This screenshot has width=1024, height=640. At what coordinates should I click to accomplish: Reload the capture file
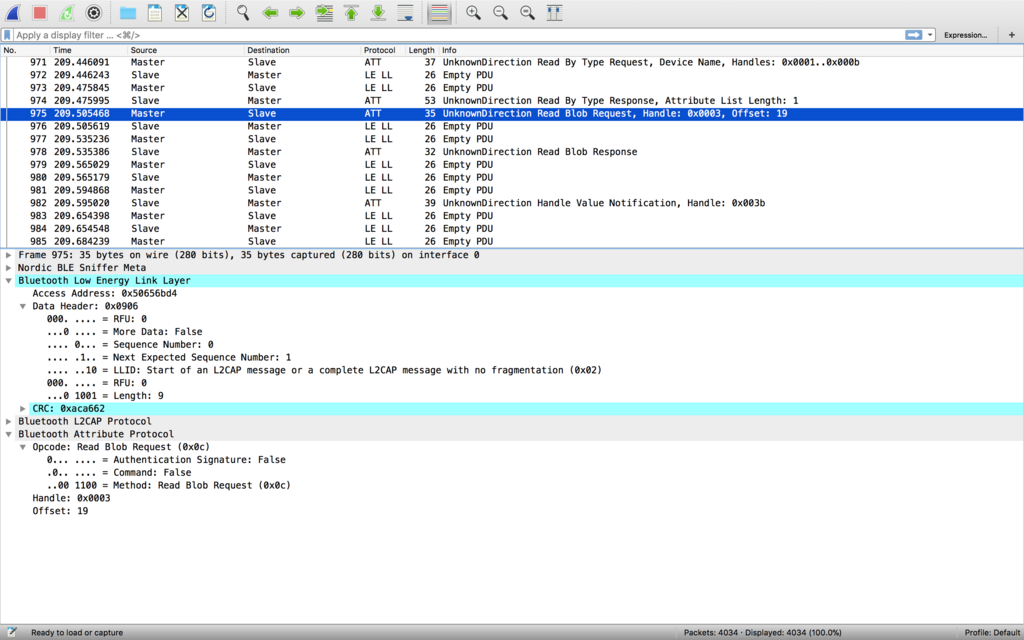pos(209,12)
